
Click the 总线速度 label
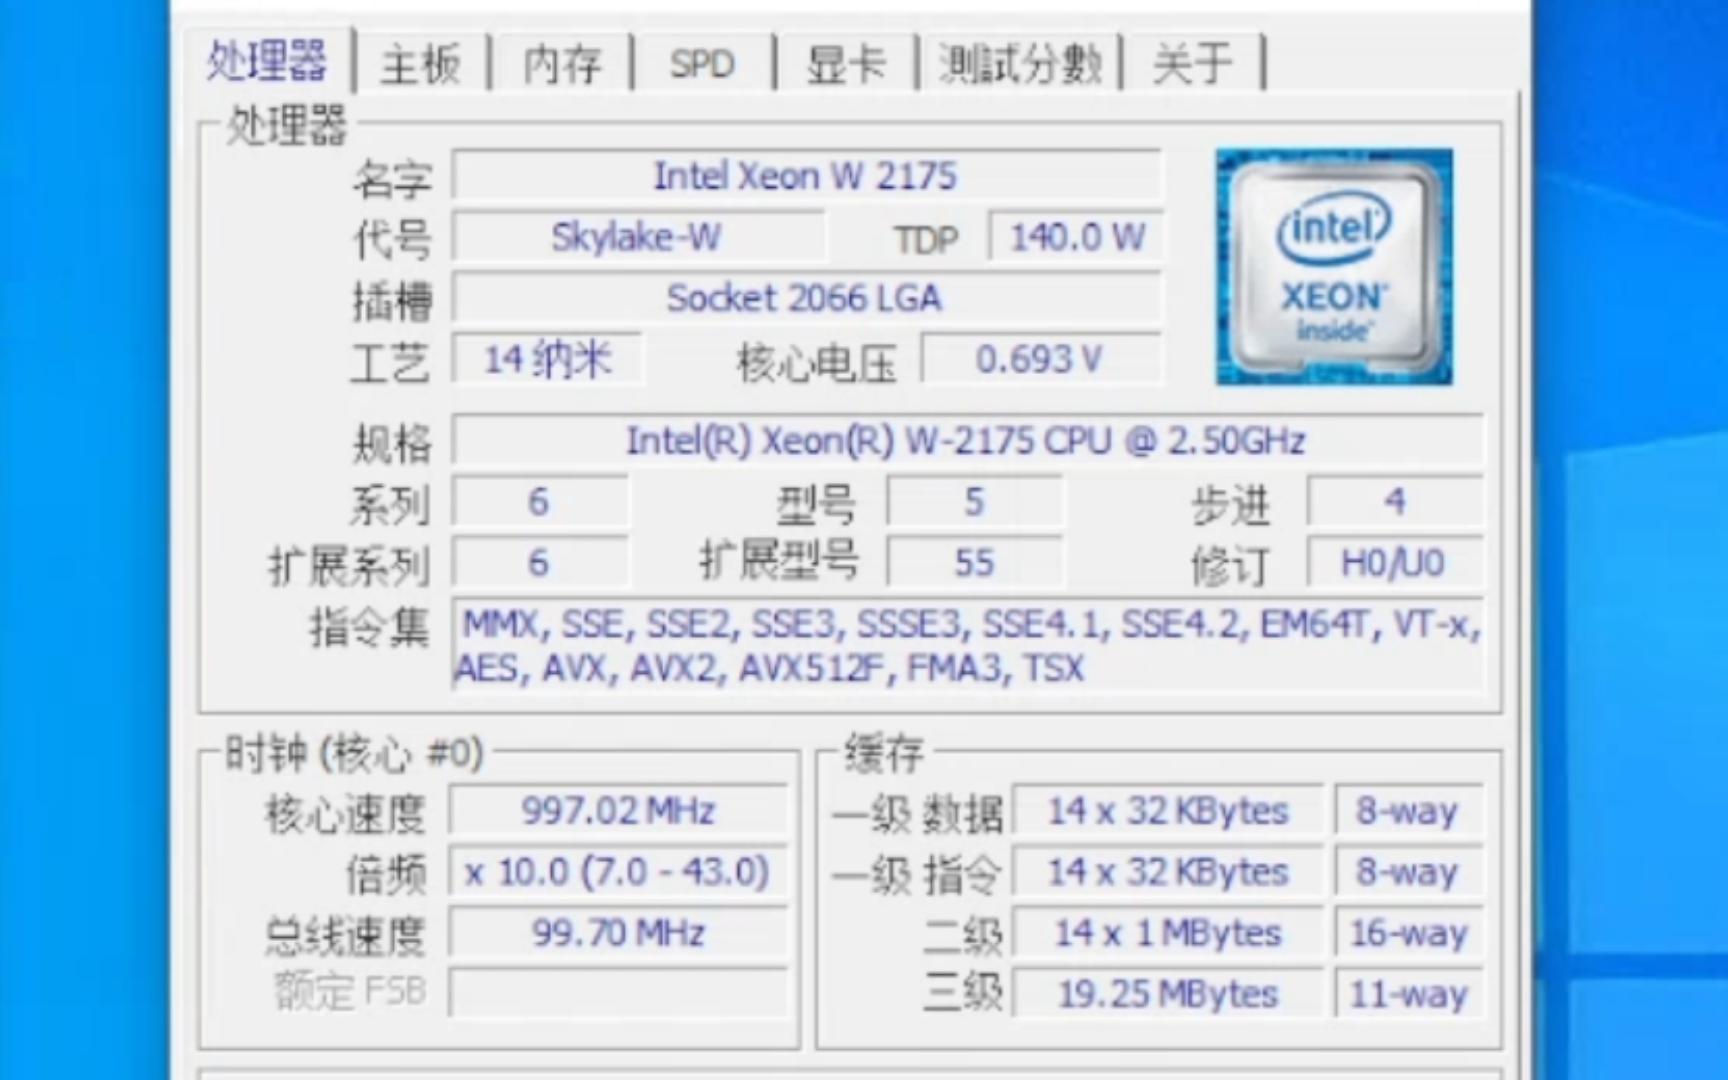345,935
